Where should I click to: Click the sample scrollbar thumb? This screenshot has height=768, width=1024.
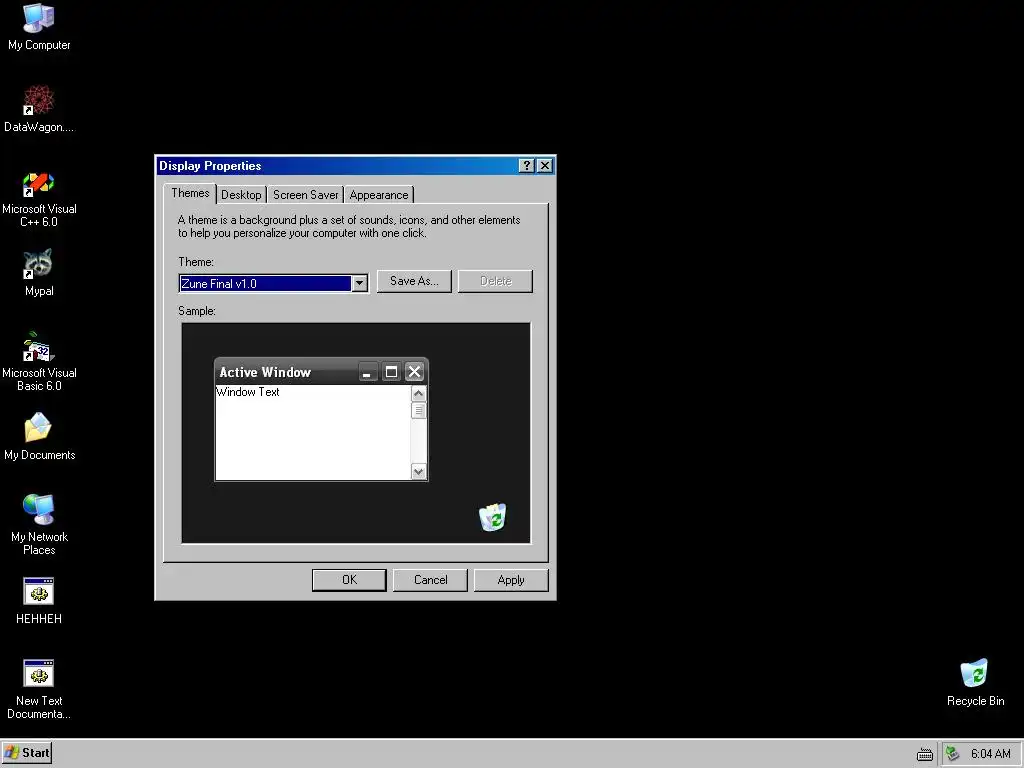pyautogui.click(x=419, y=410)
